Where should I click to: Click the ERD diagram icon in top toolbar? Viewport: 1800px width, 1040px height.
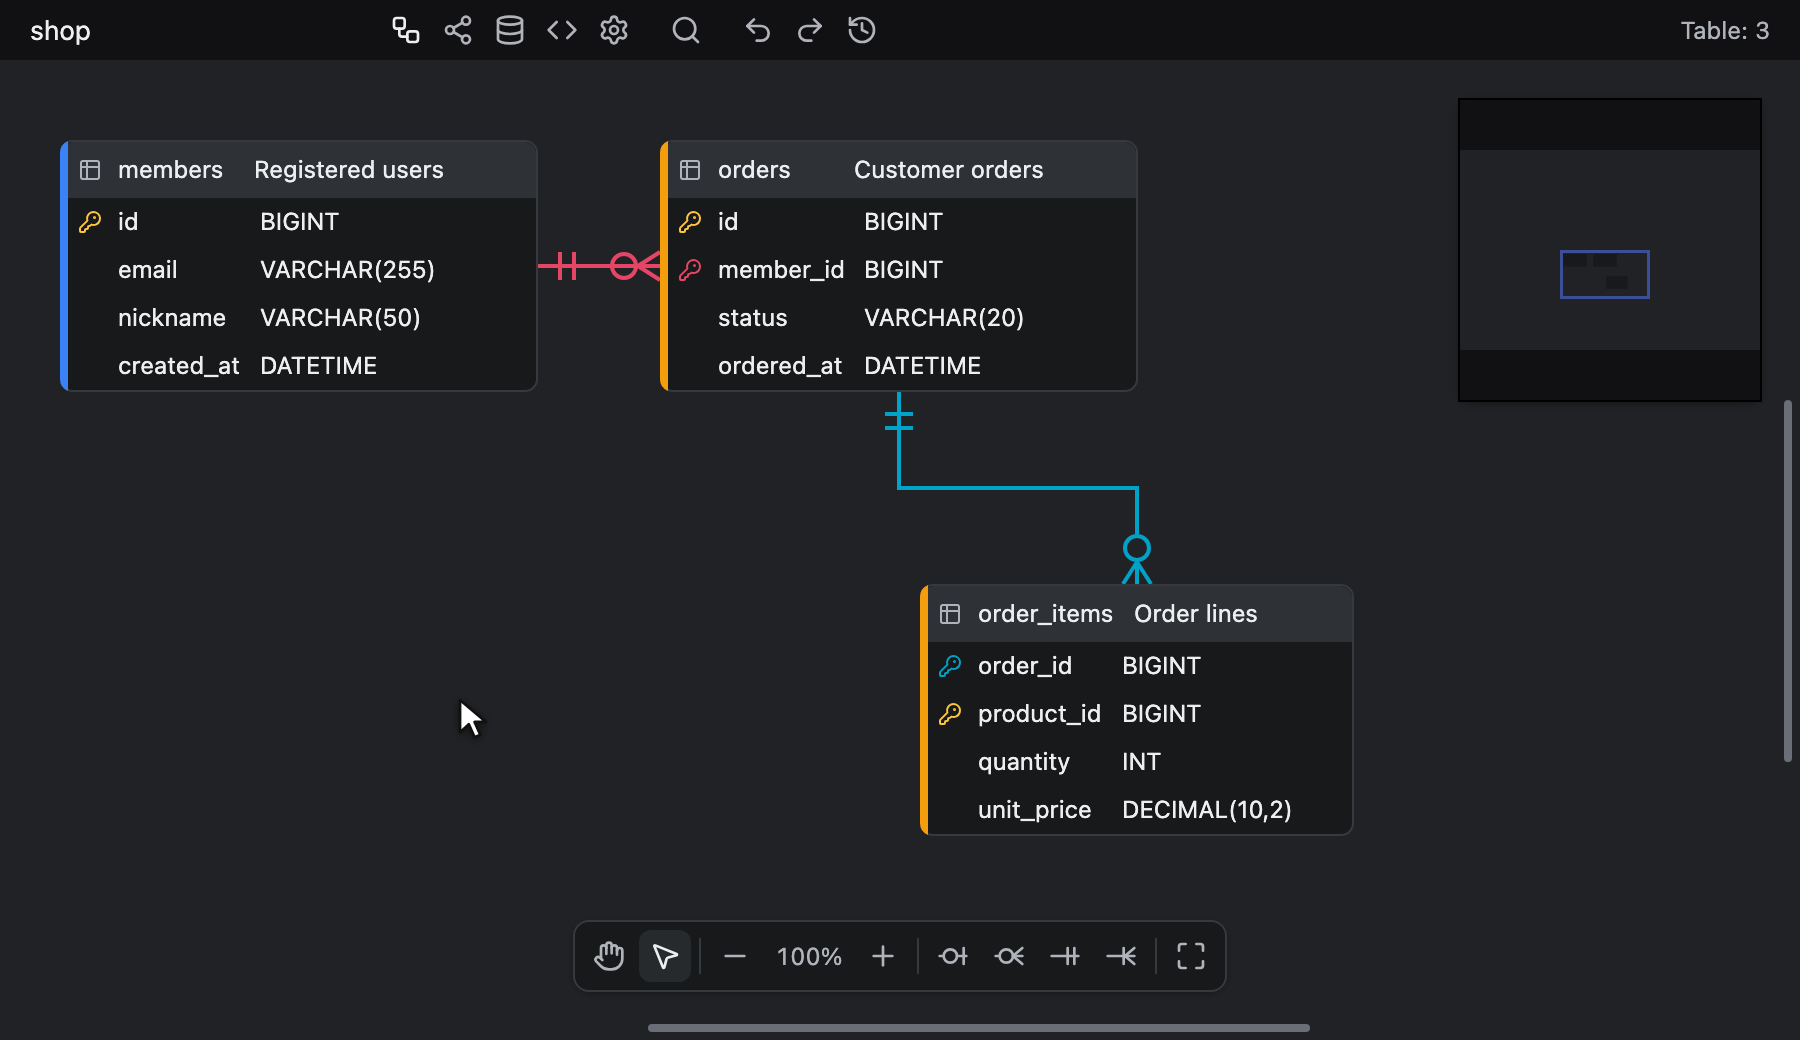(x=405, y=30)
